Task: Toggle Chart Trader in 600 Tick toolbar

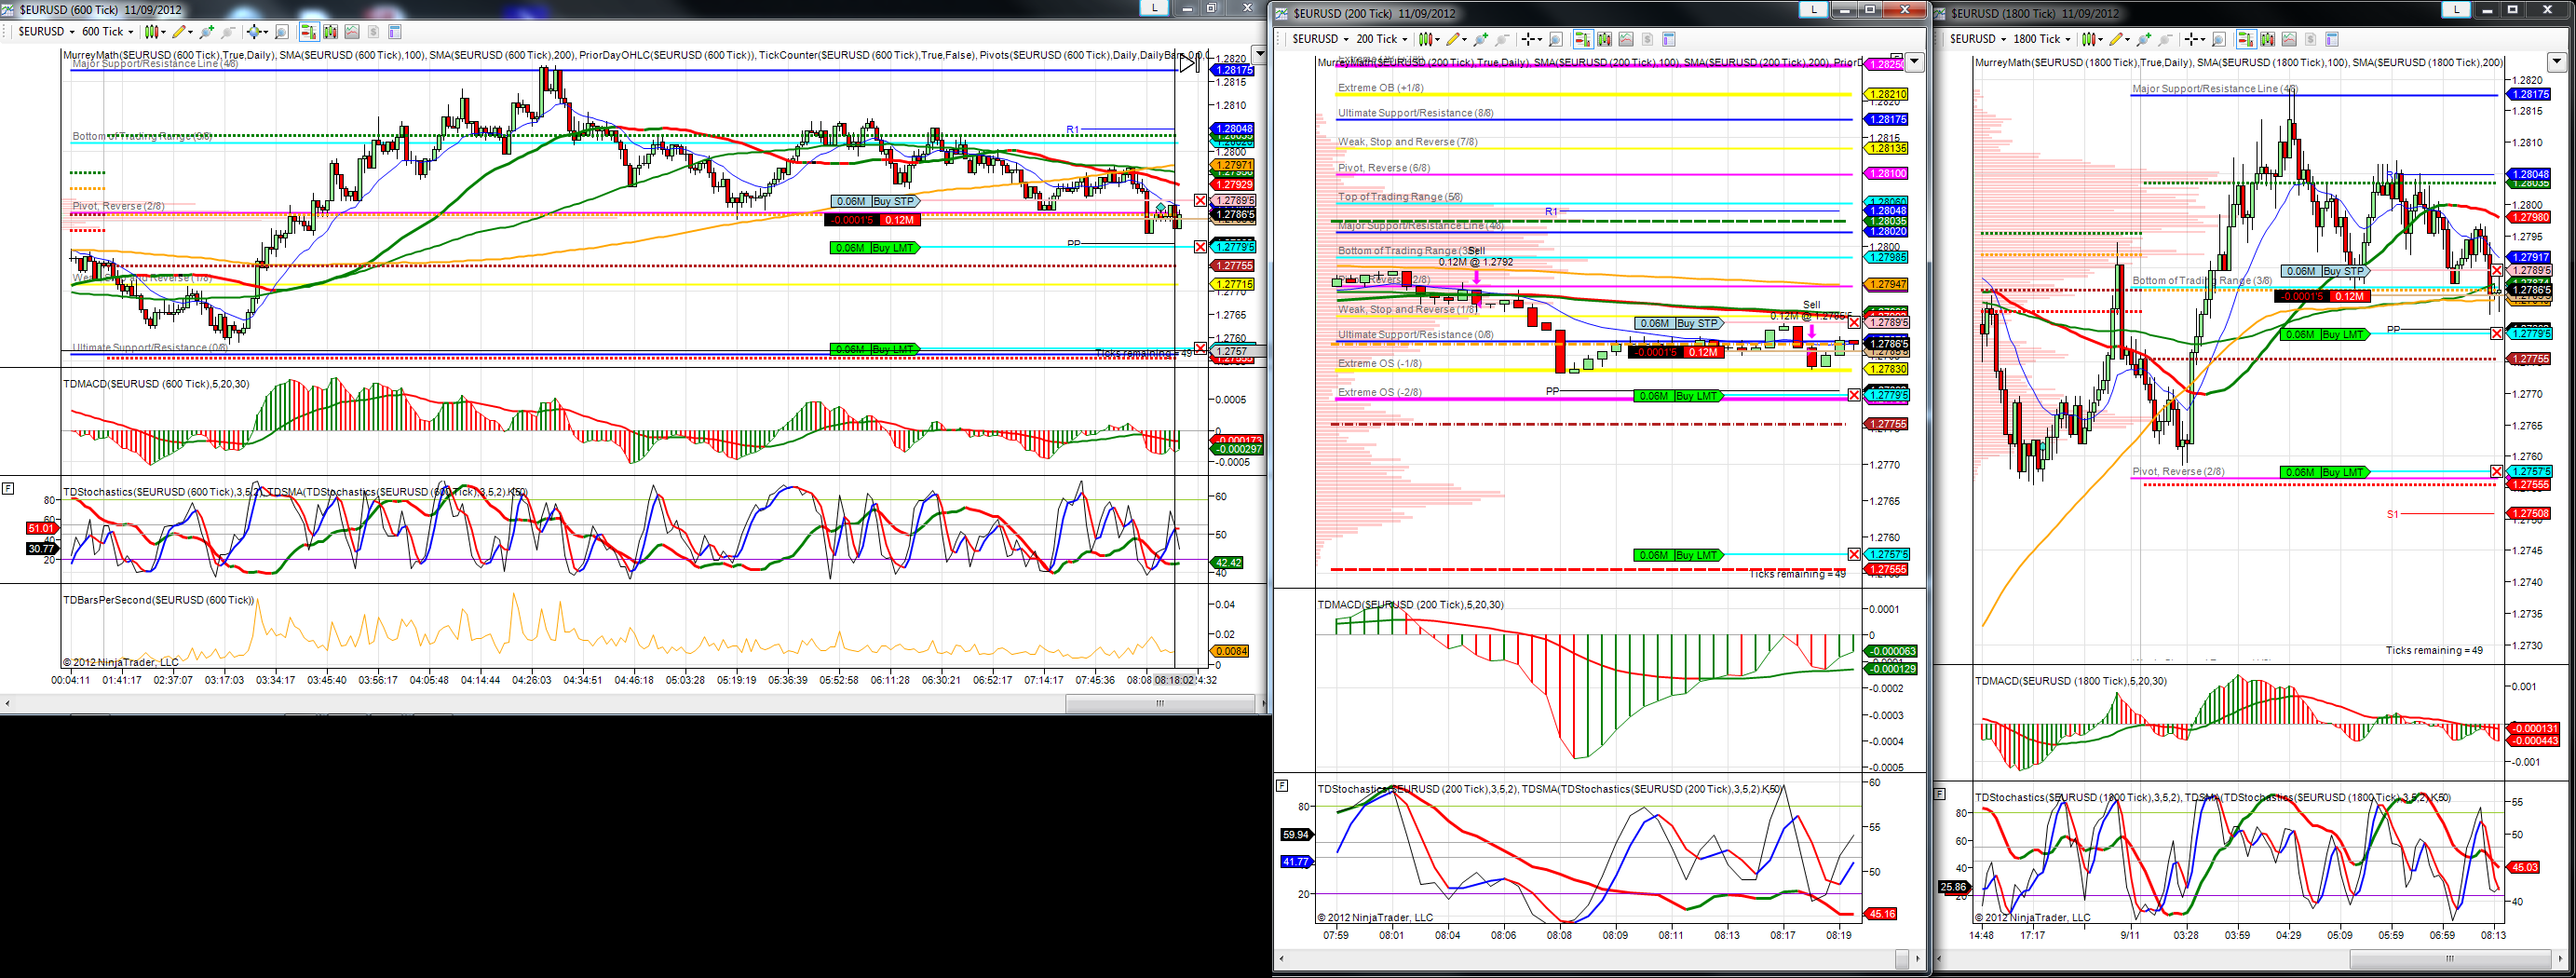Action: point(310,32)
